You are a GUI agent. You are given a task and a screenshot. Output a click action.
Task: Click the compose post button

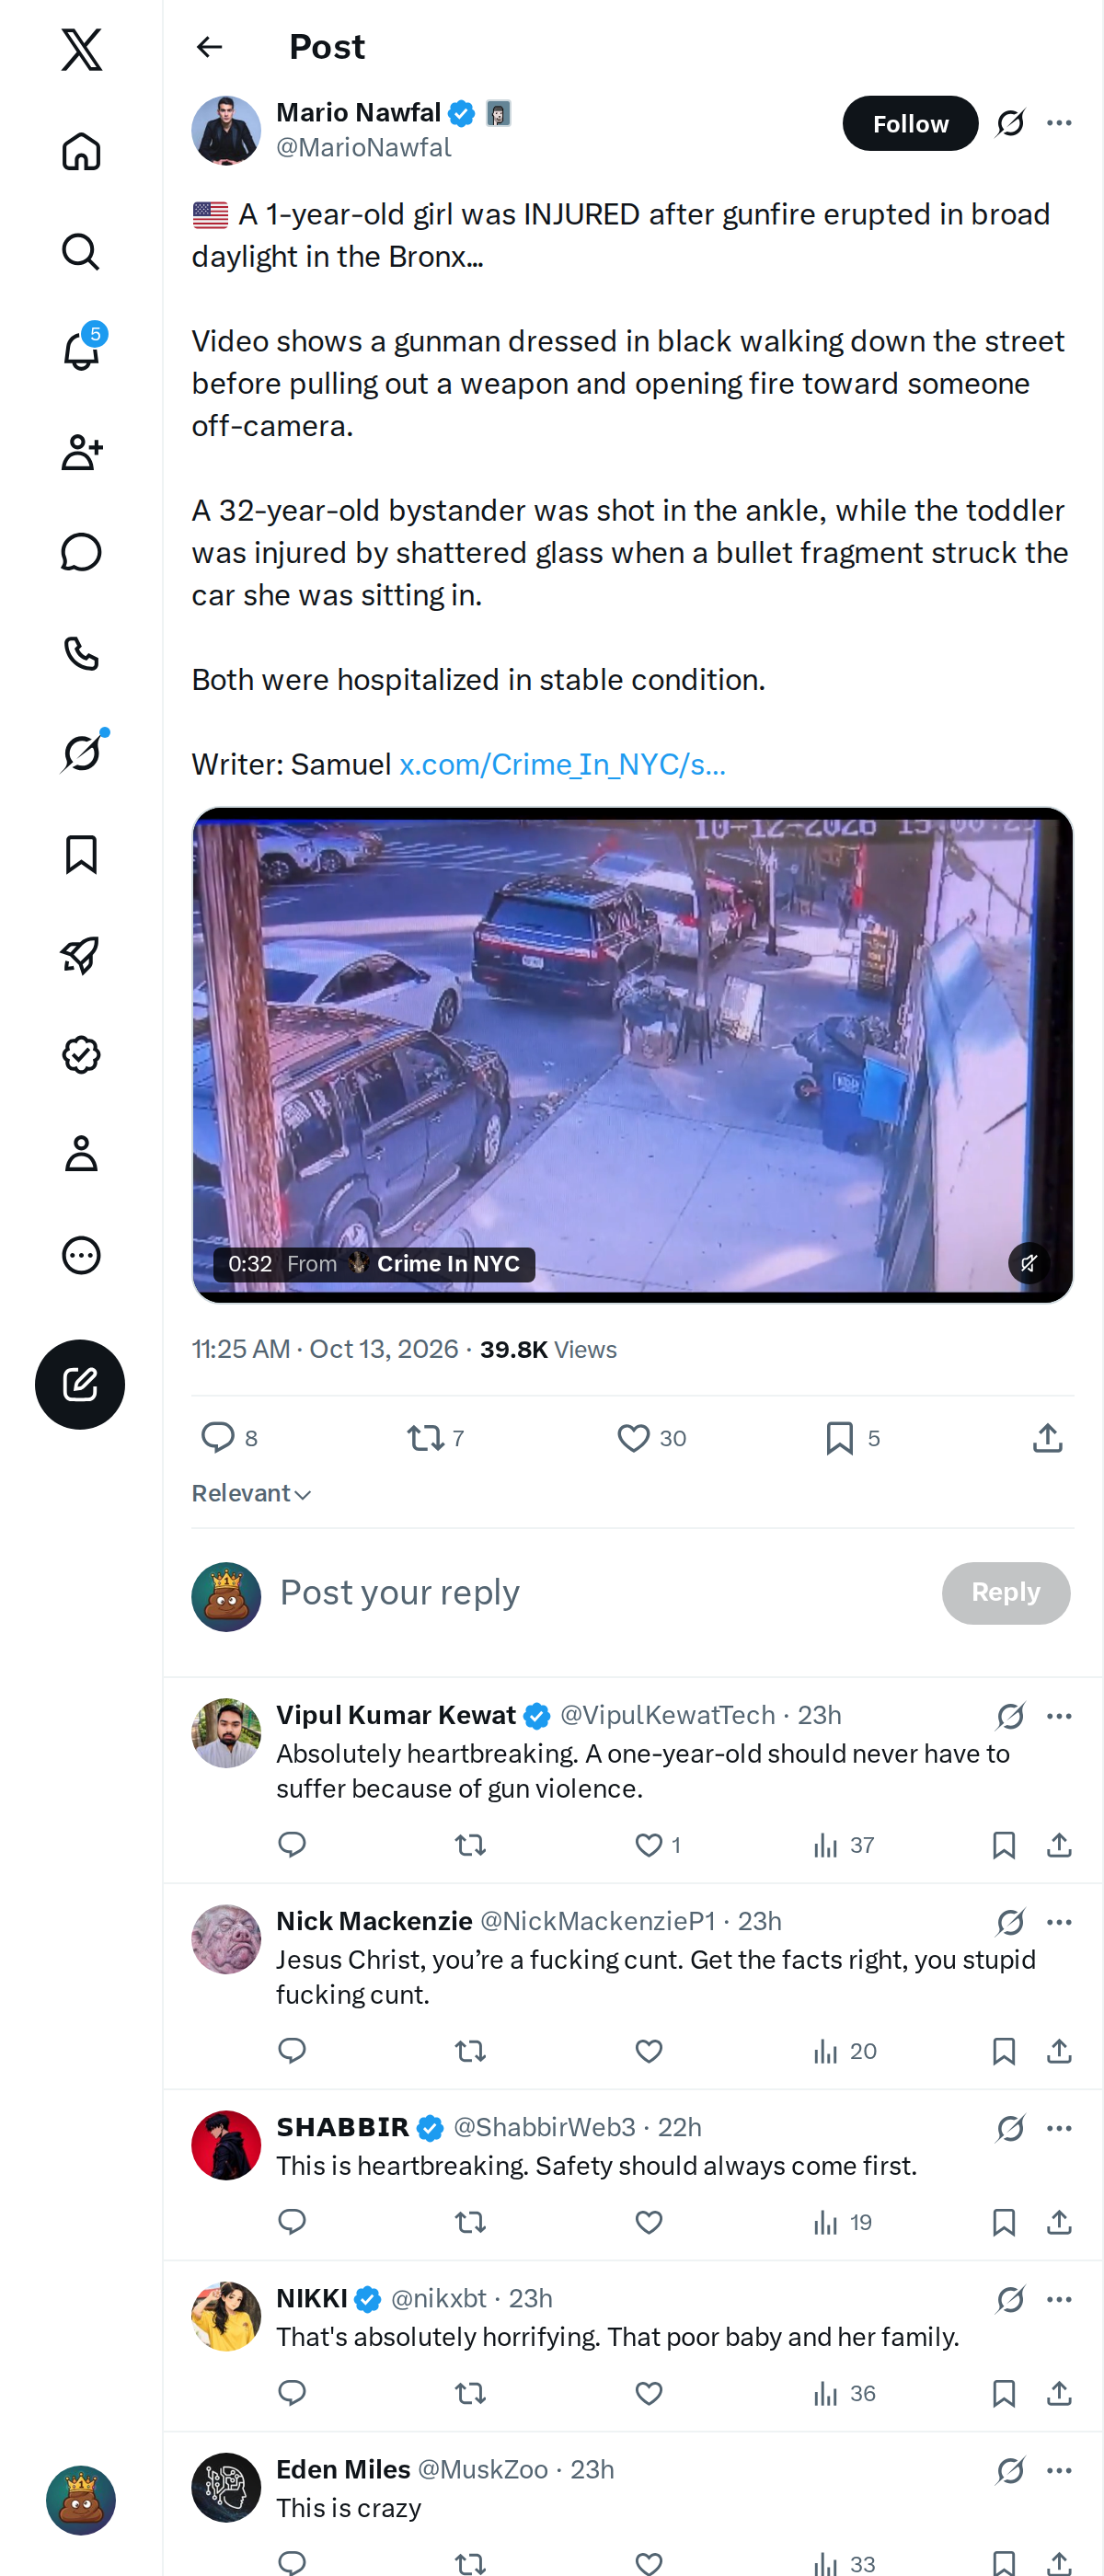(80, 1384)
